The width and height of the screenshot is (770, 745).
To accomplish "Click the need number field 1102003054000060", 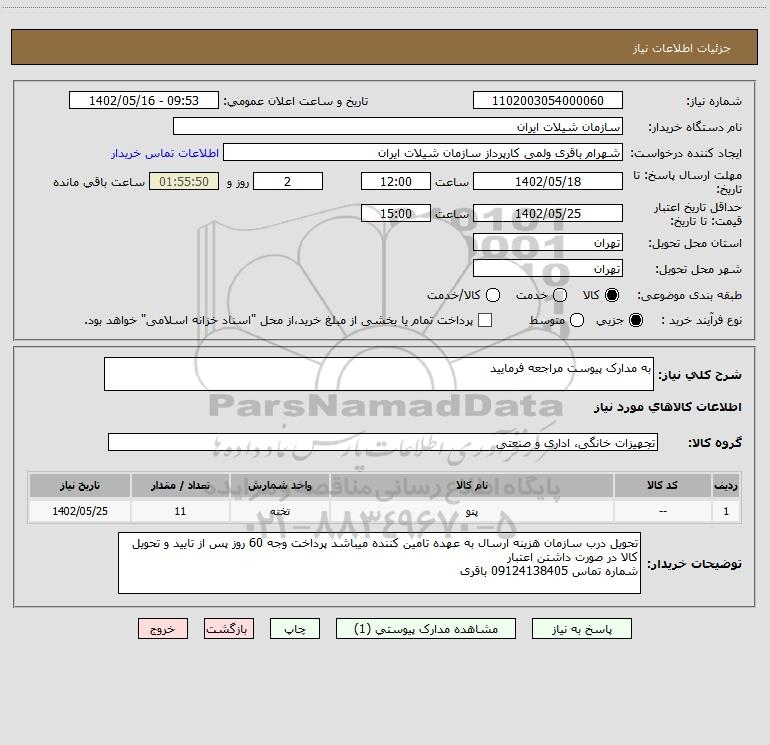I will [x=548, y=100].
